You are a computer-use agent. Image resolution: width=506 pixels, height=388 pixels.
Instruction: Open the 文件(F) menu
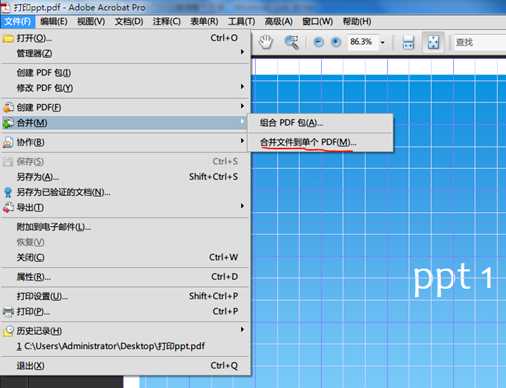point(17,22)
